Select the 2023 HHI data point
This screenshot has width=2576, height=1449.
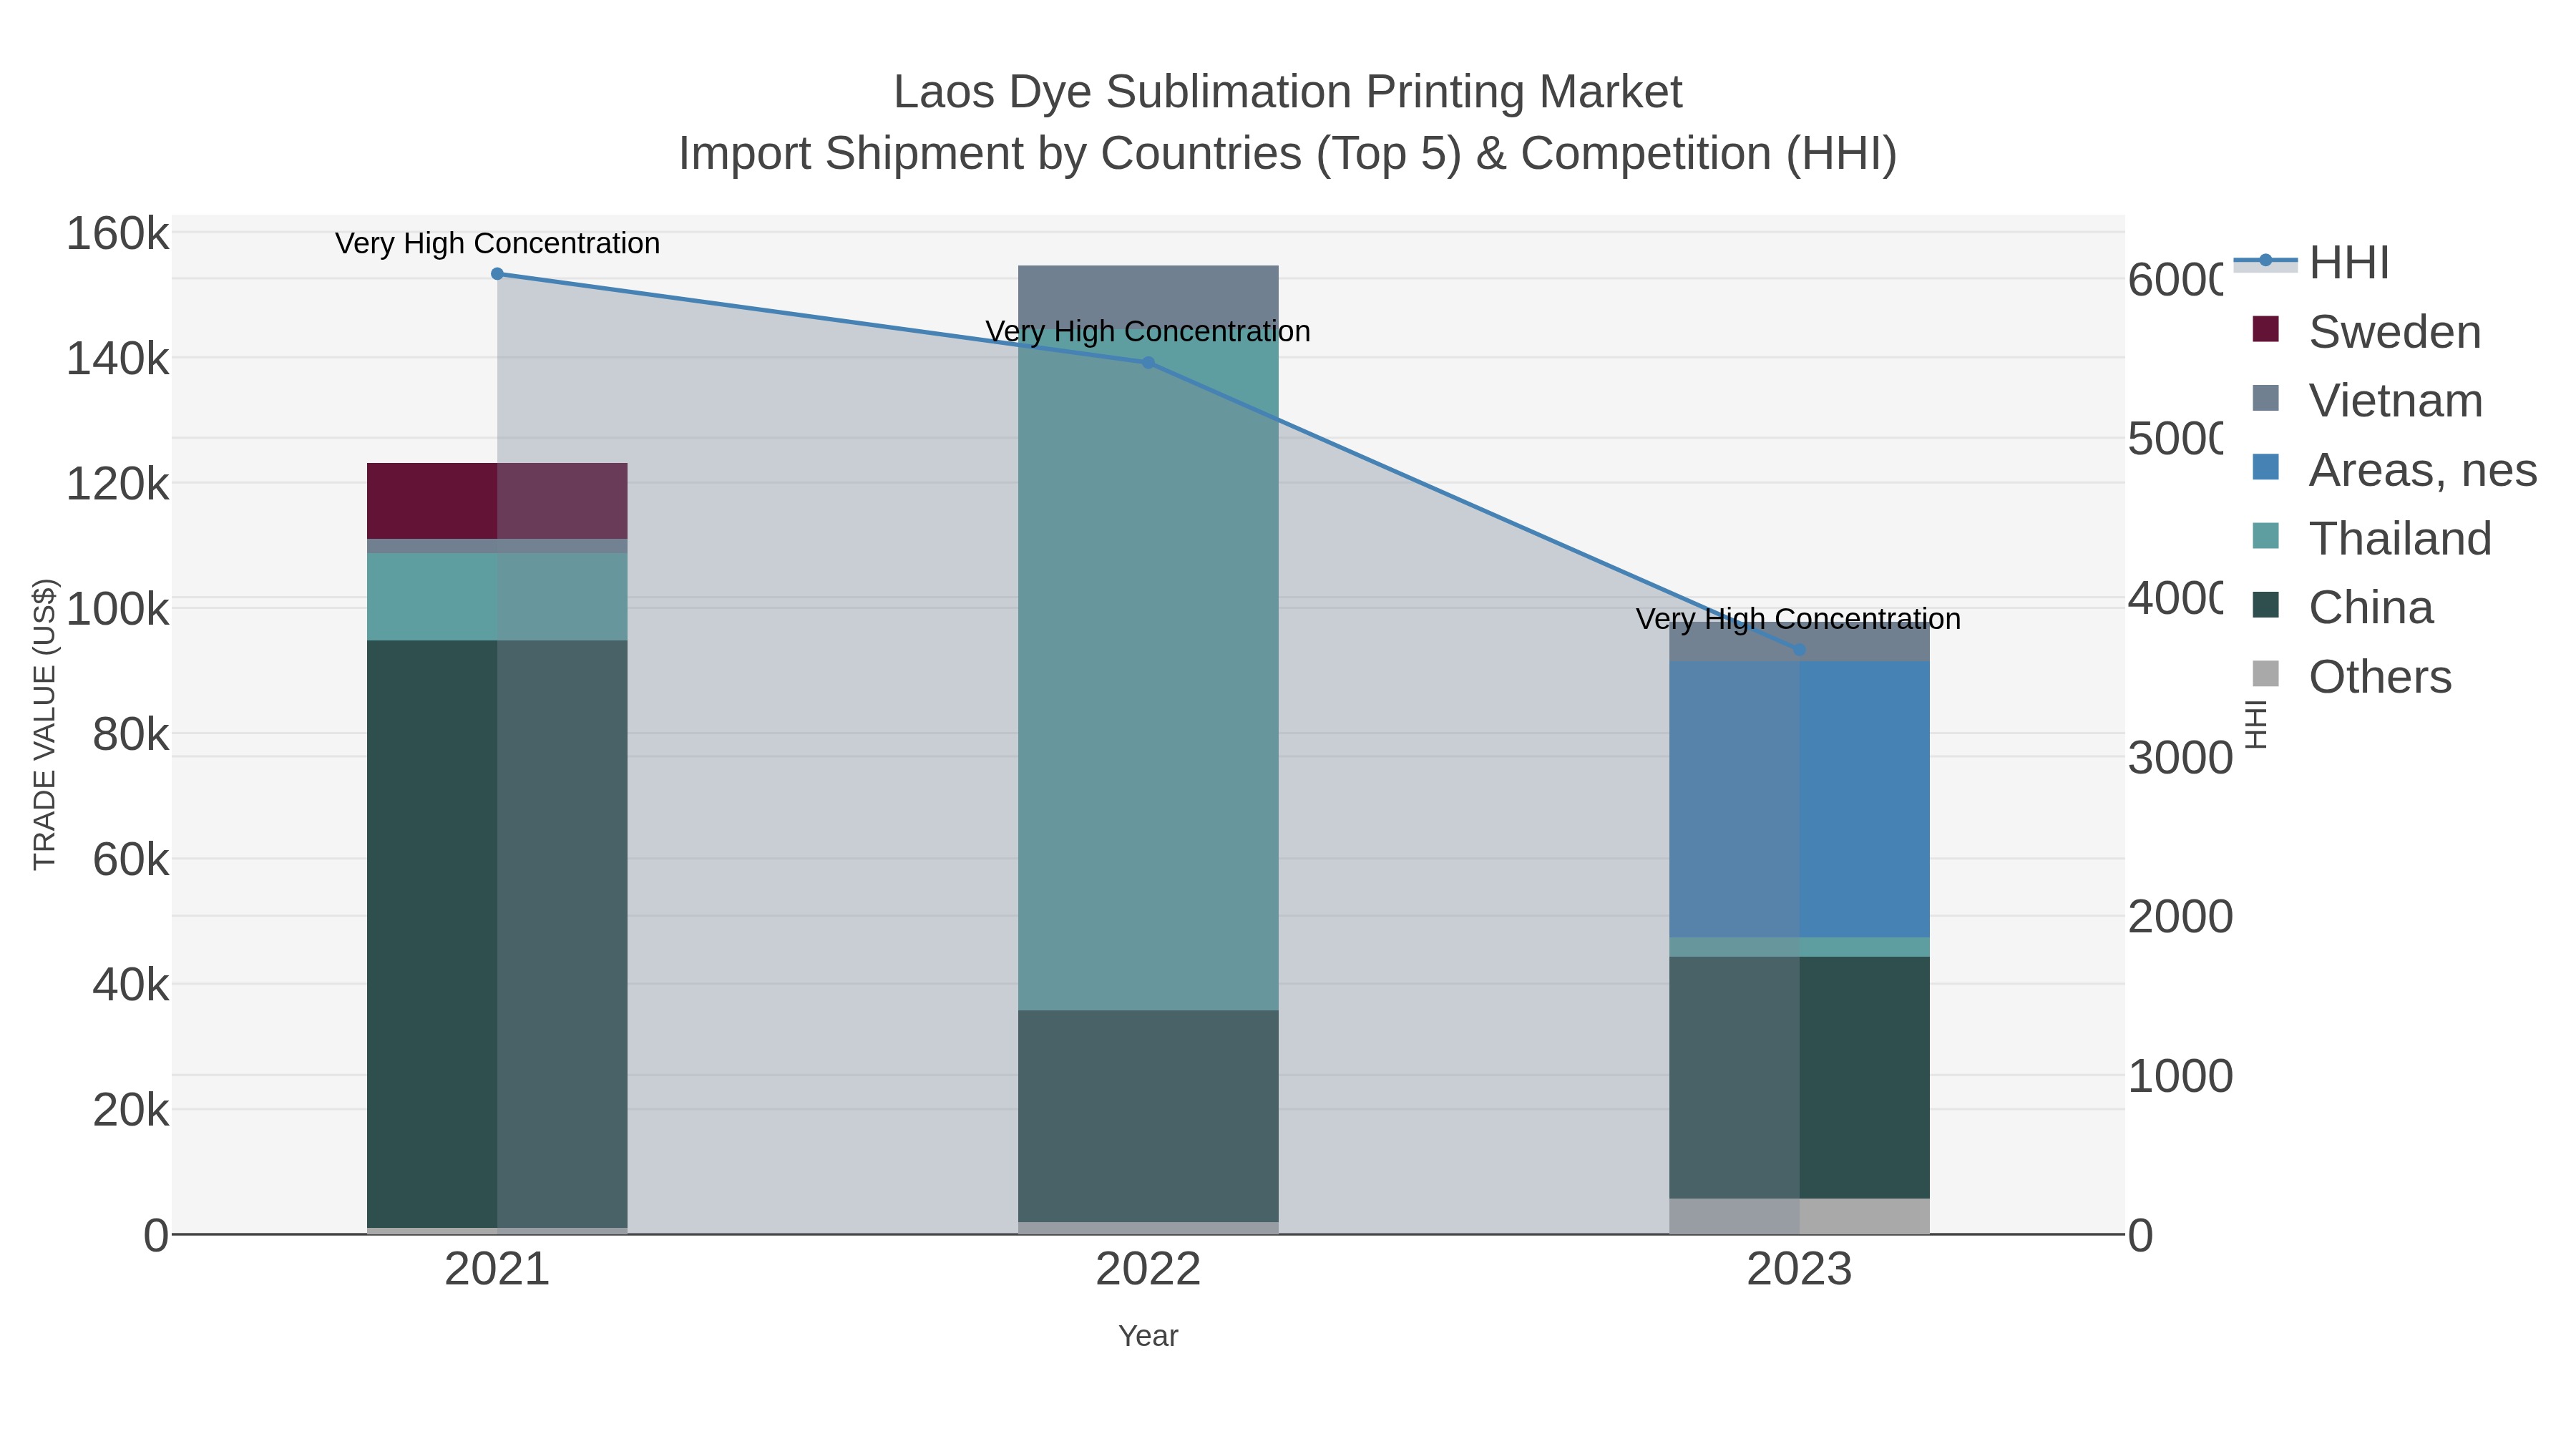coord(1799,650)
